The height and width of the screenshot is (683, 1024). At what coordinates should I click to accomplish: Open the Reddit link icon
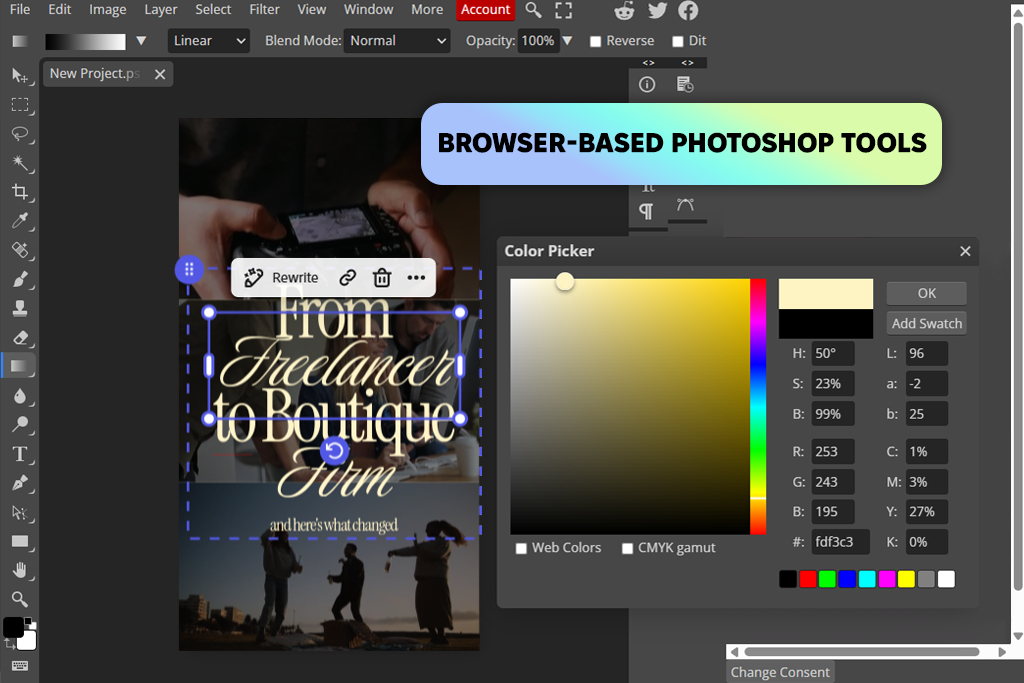tap(624, 10)
